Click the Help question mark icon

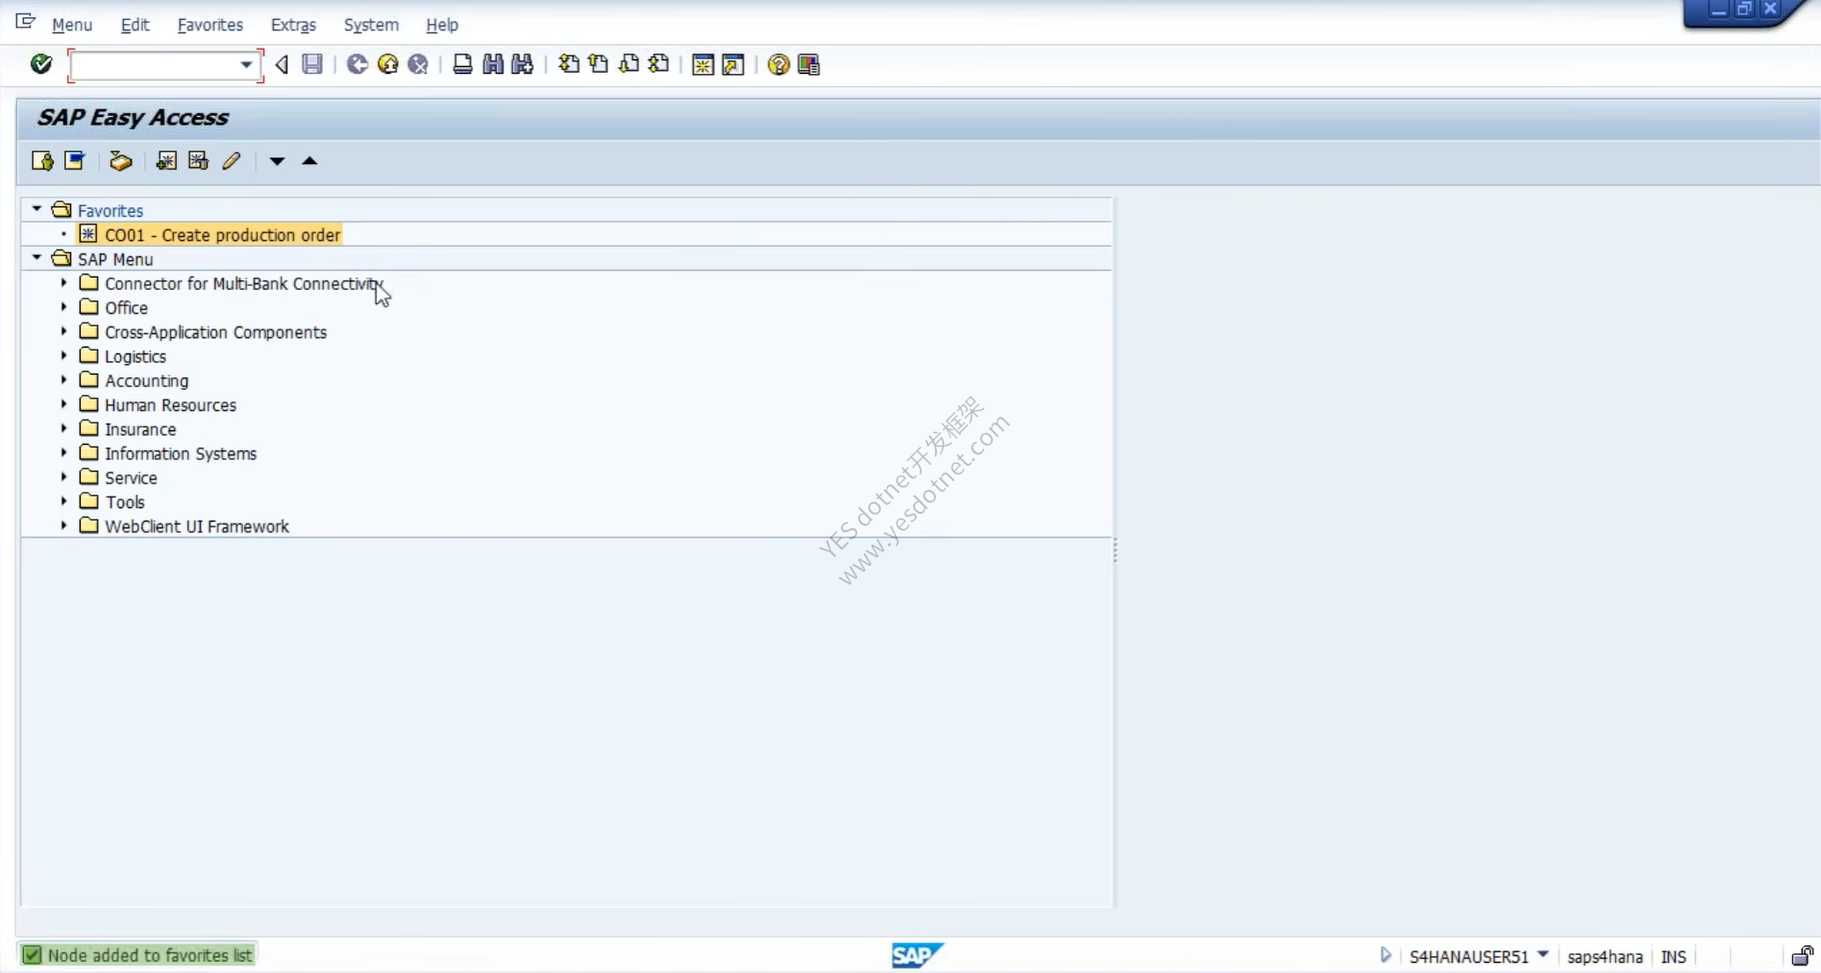(778, 64)
